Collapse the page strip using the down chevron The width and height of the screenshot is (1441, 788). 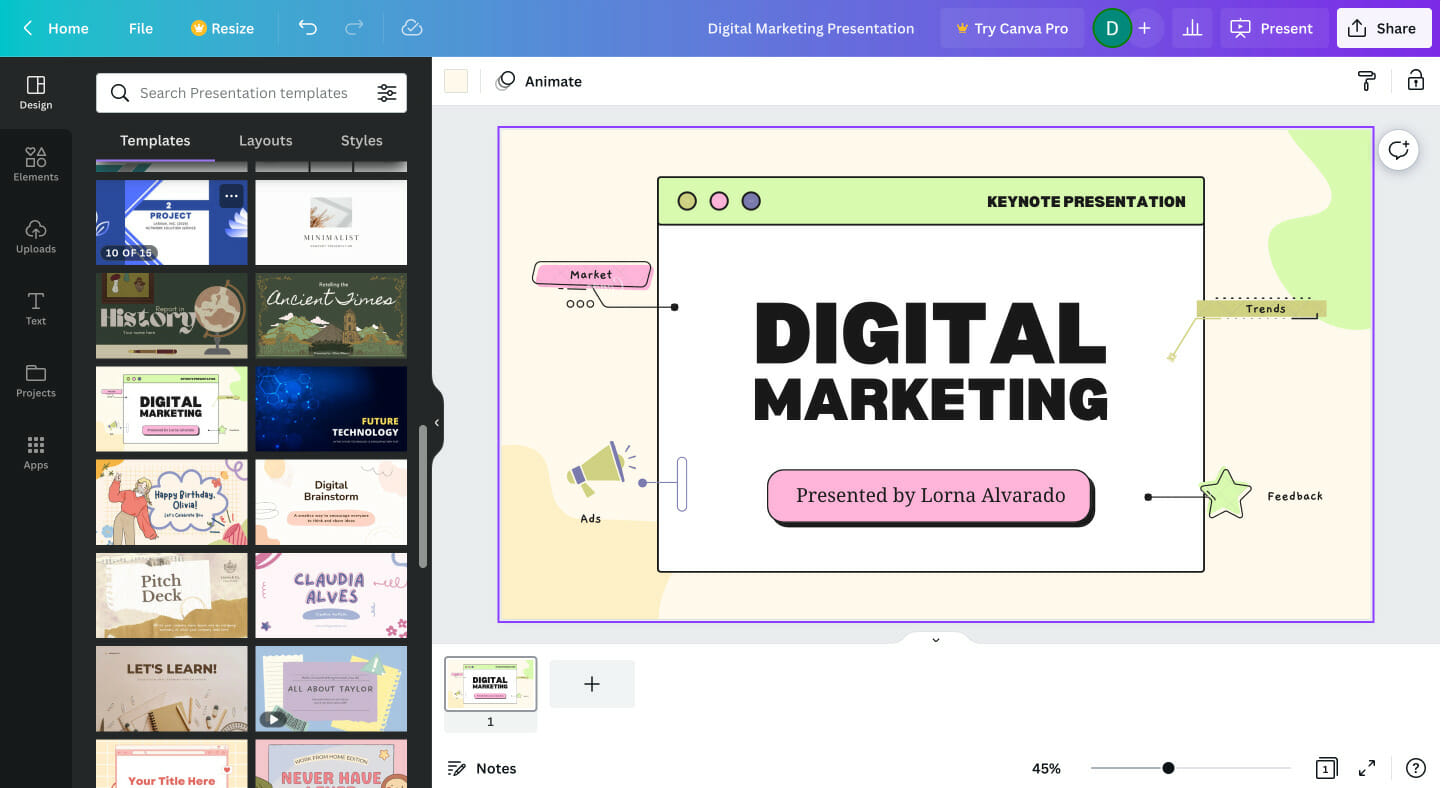click(935, 639)
